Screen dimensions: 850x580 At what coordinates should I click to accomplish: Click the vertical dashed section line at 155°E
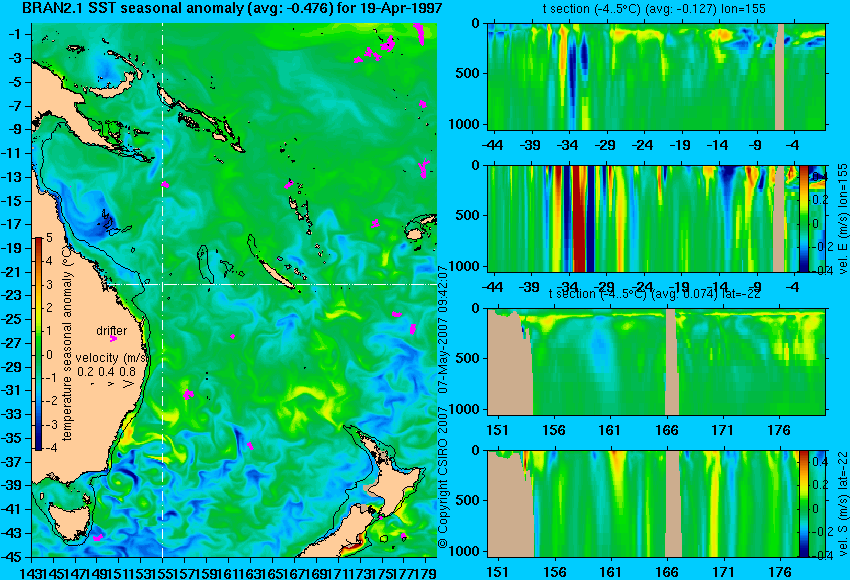click(x=163, y=290)
